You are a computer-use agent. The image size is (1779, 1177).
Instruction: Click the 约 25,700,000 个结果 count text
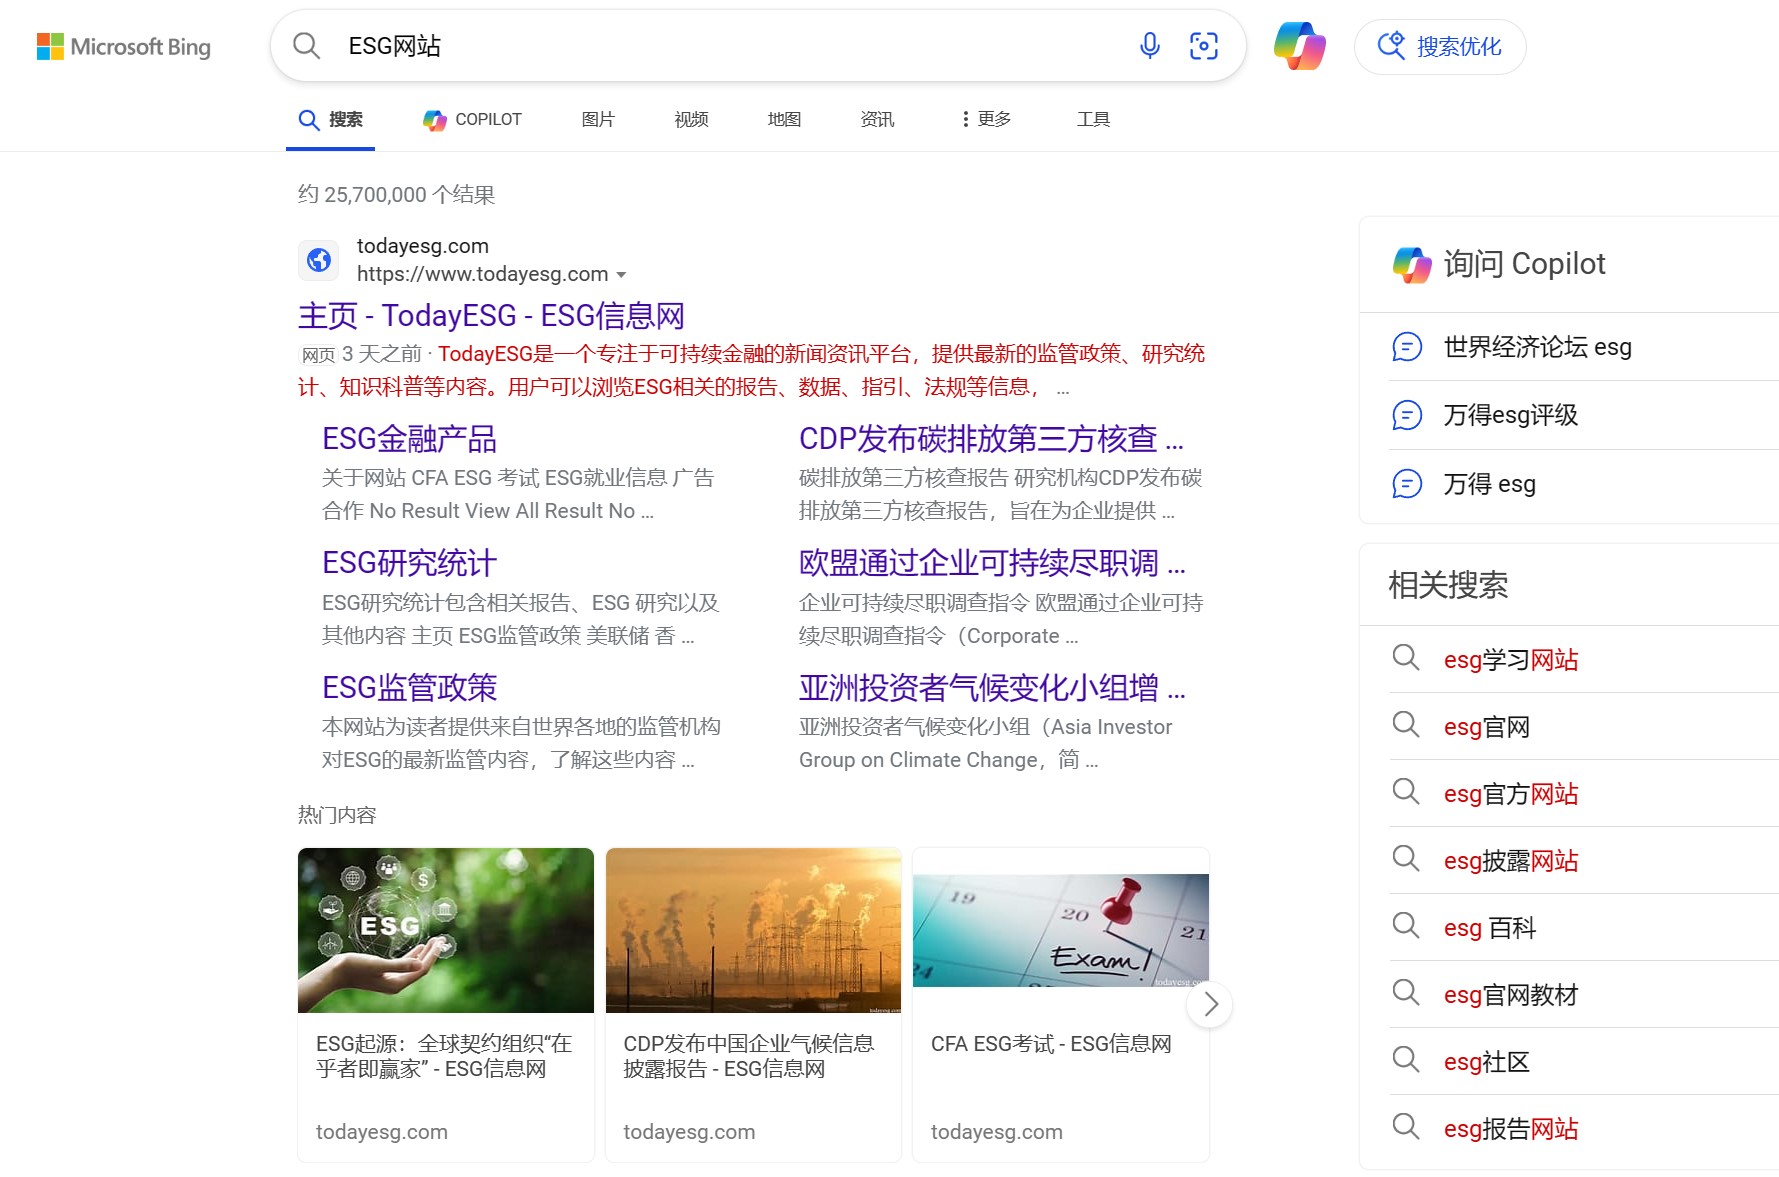coord(396,195)
